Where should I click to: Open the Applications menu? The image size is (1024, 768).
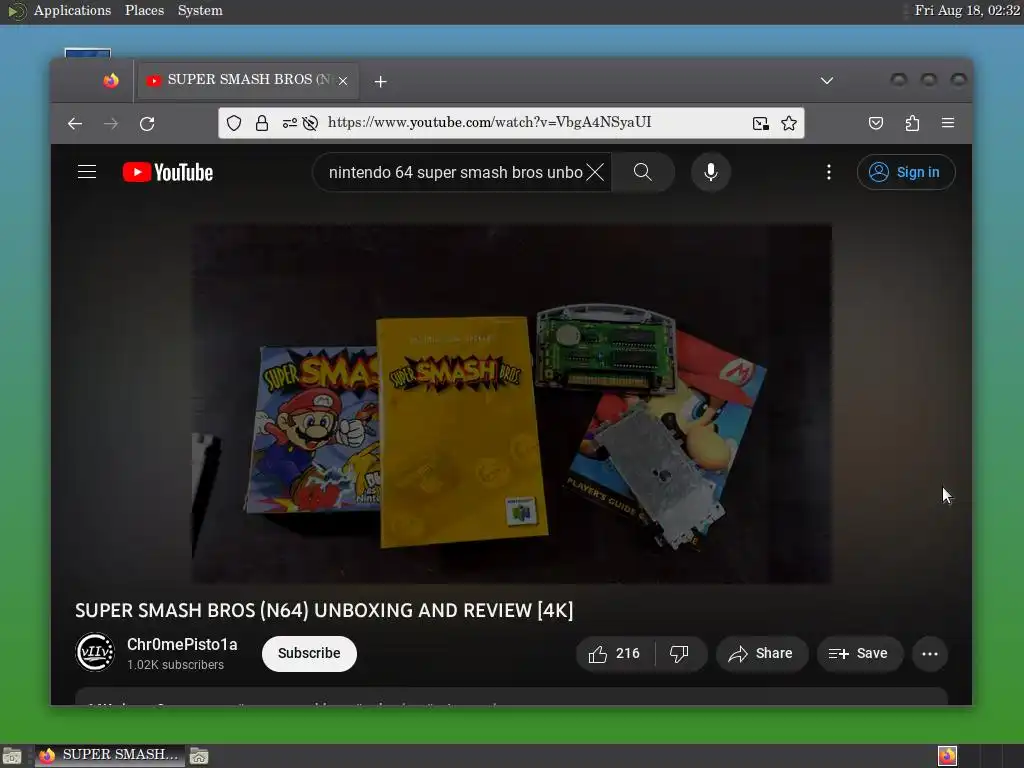pyautogui.click(x=72, y=10)
